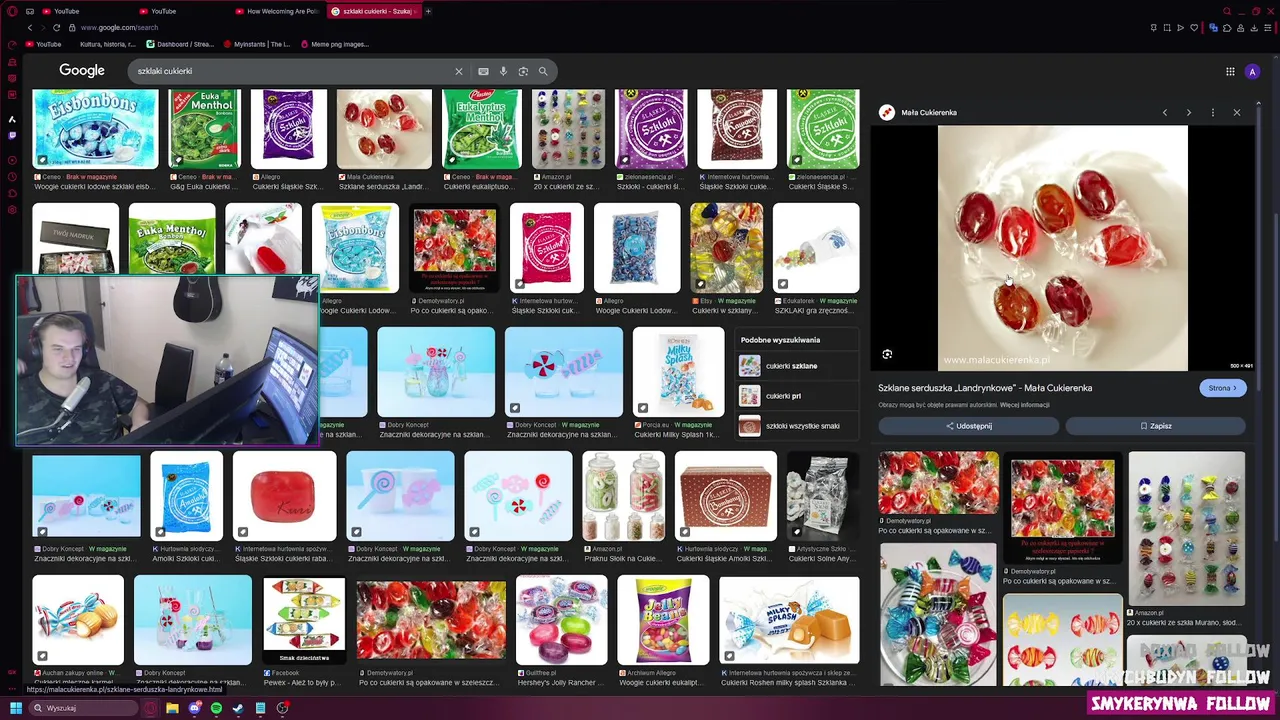Click the 'Strona' visit button
This screenshot has width=1280, height=720.
tap(1222, 388)
